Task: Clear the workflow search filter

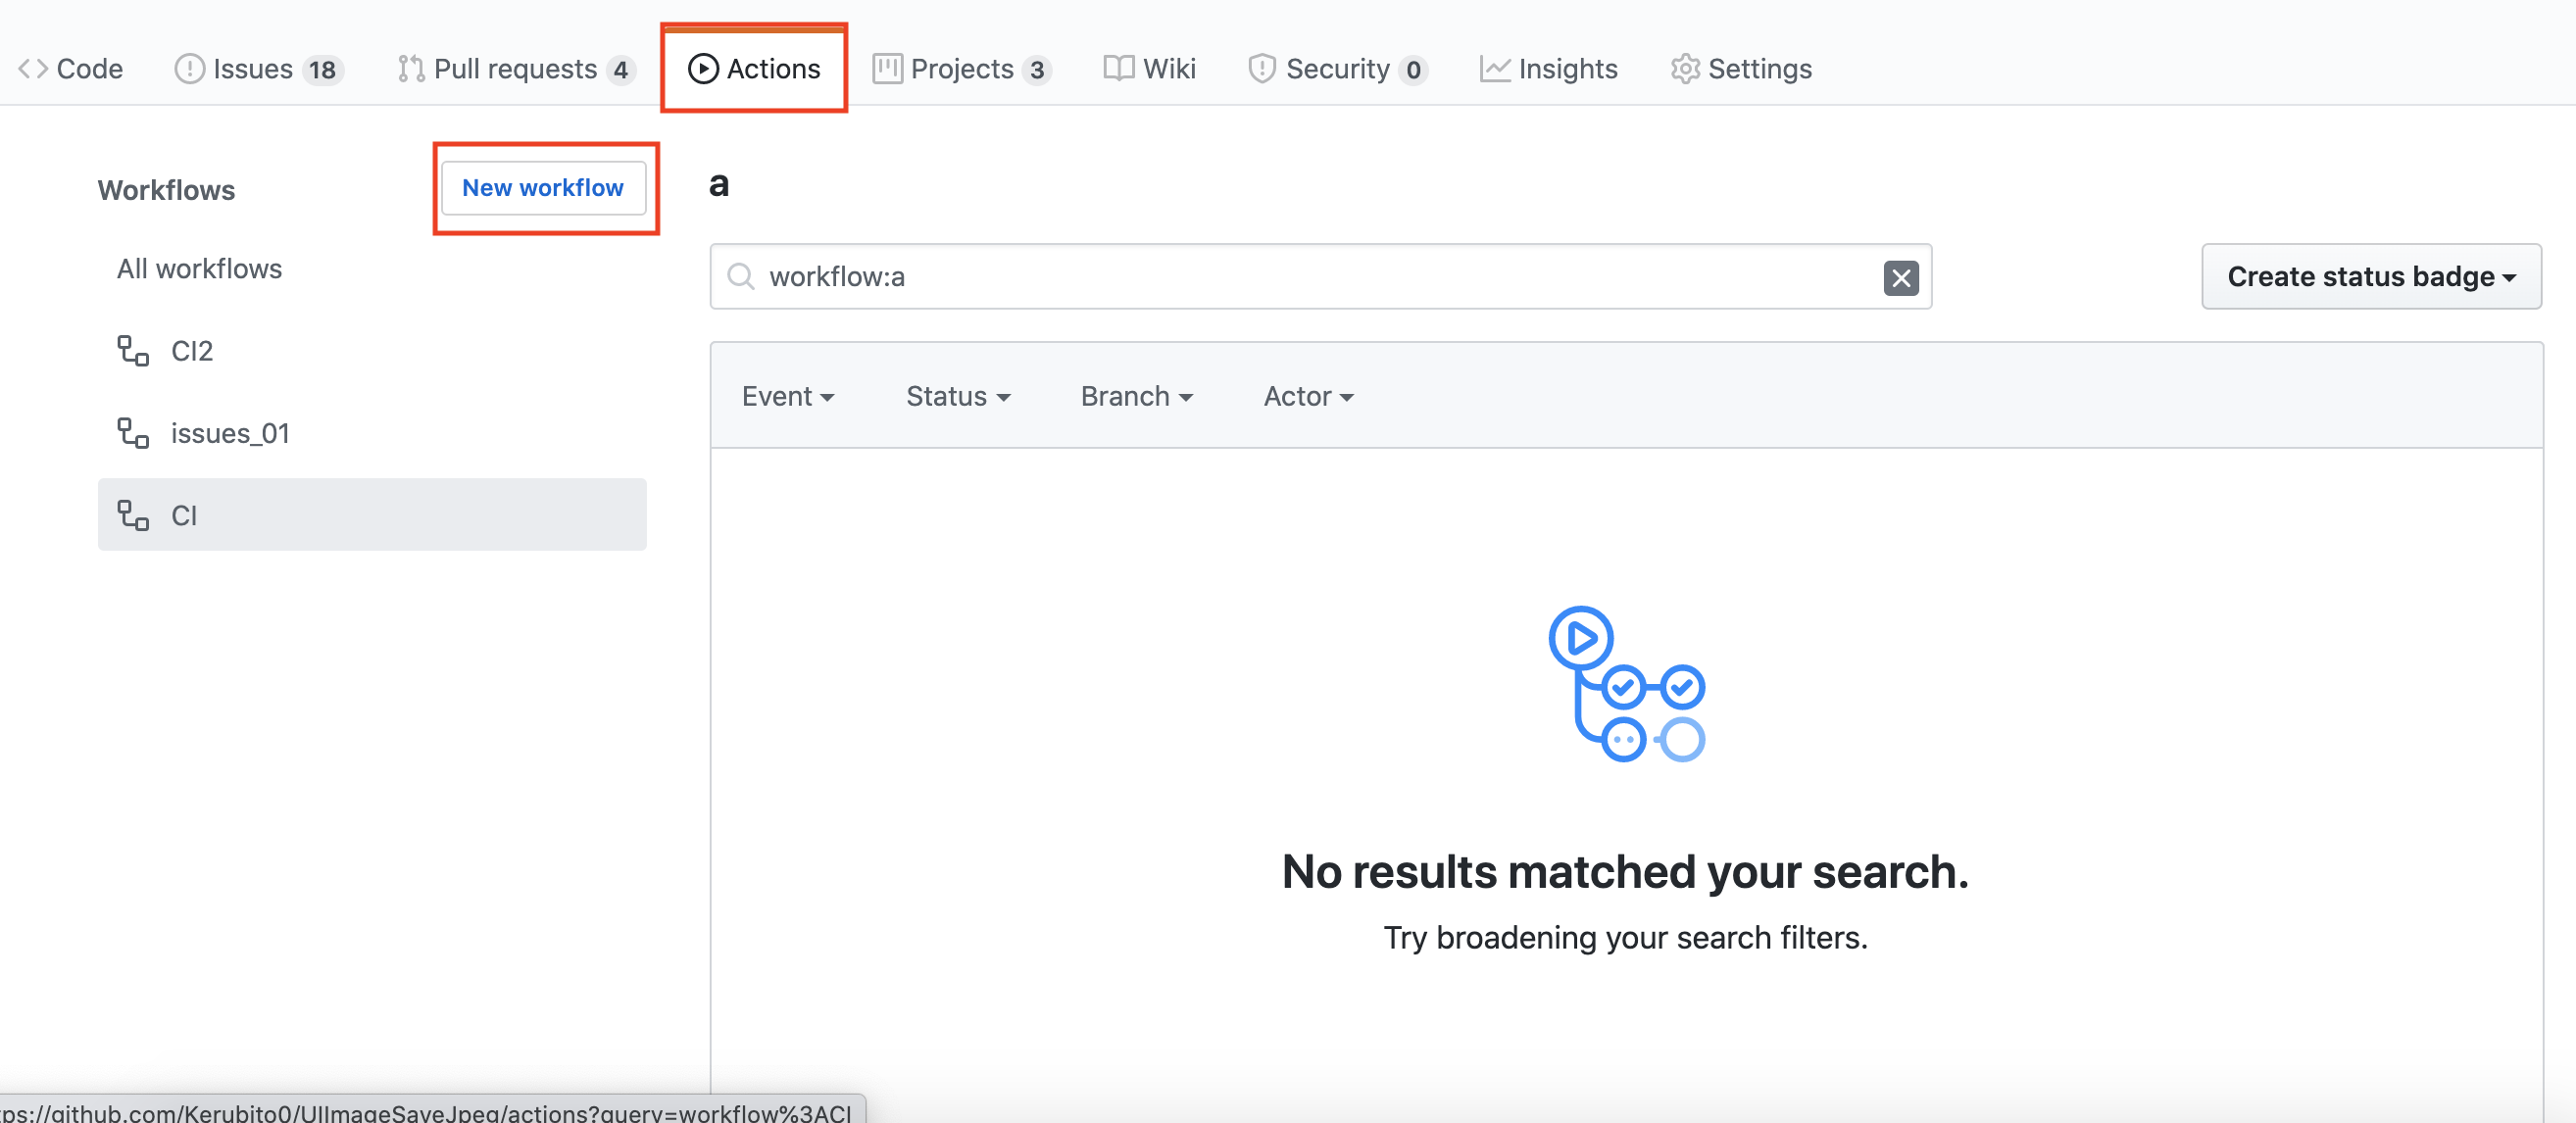Action: tap(1900, 277)
